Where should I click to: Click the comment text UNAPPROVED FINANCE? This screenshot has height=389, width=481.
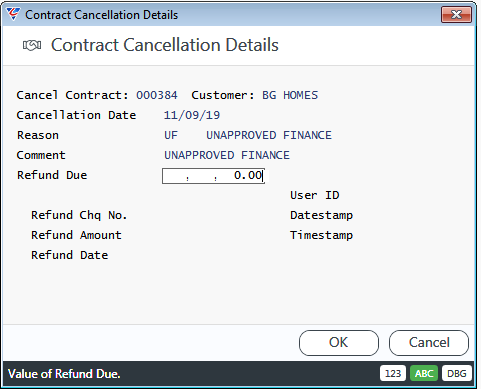pyautogui.click(x=227, y=155)
